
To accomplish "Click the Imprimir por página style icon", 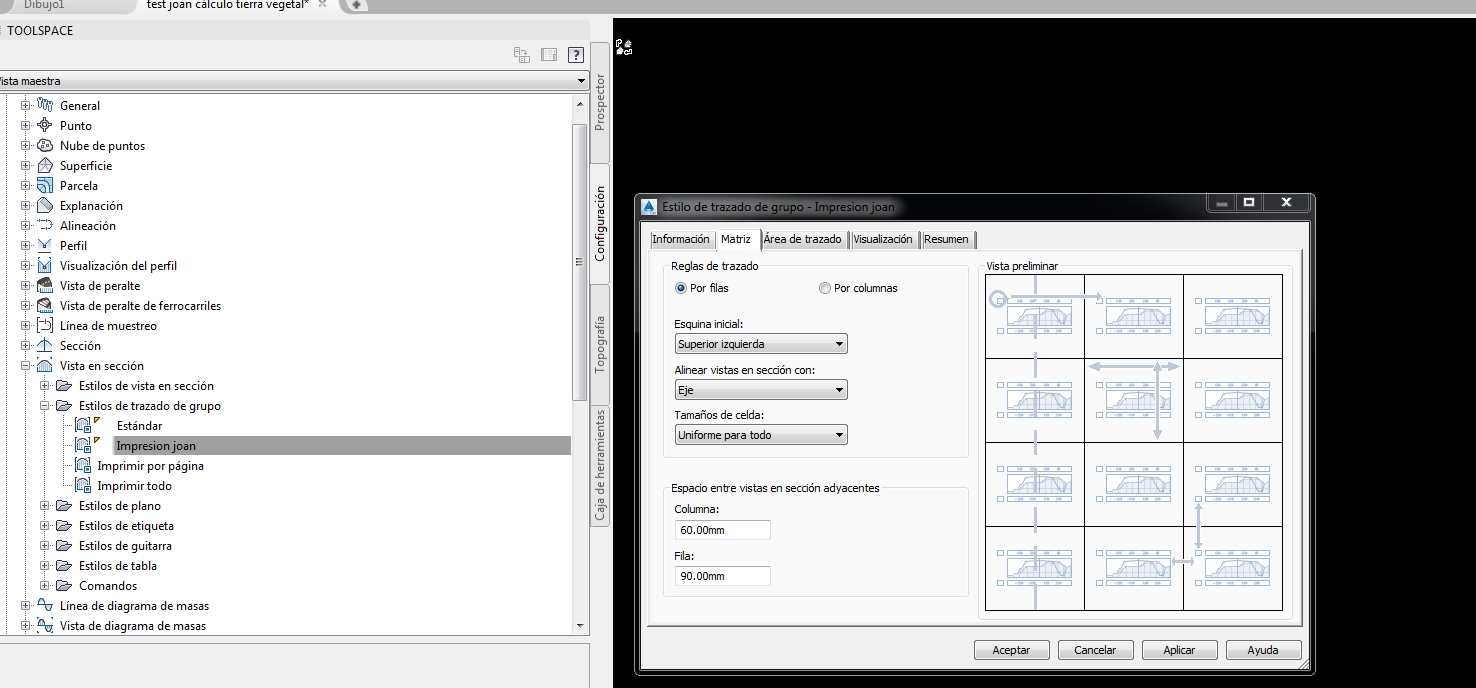I will coord(83,465).
